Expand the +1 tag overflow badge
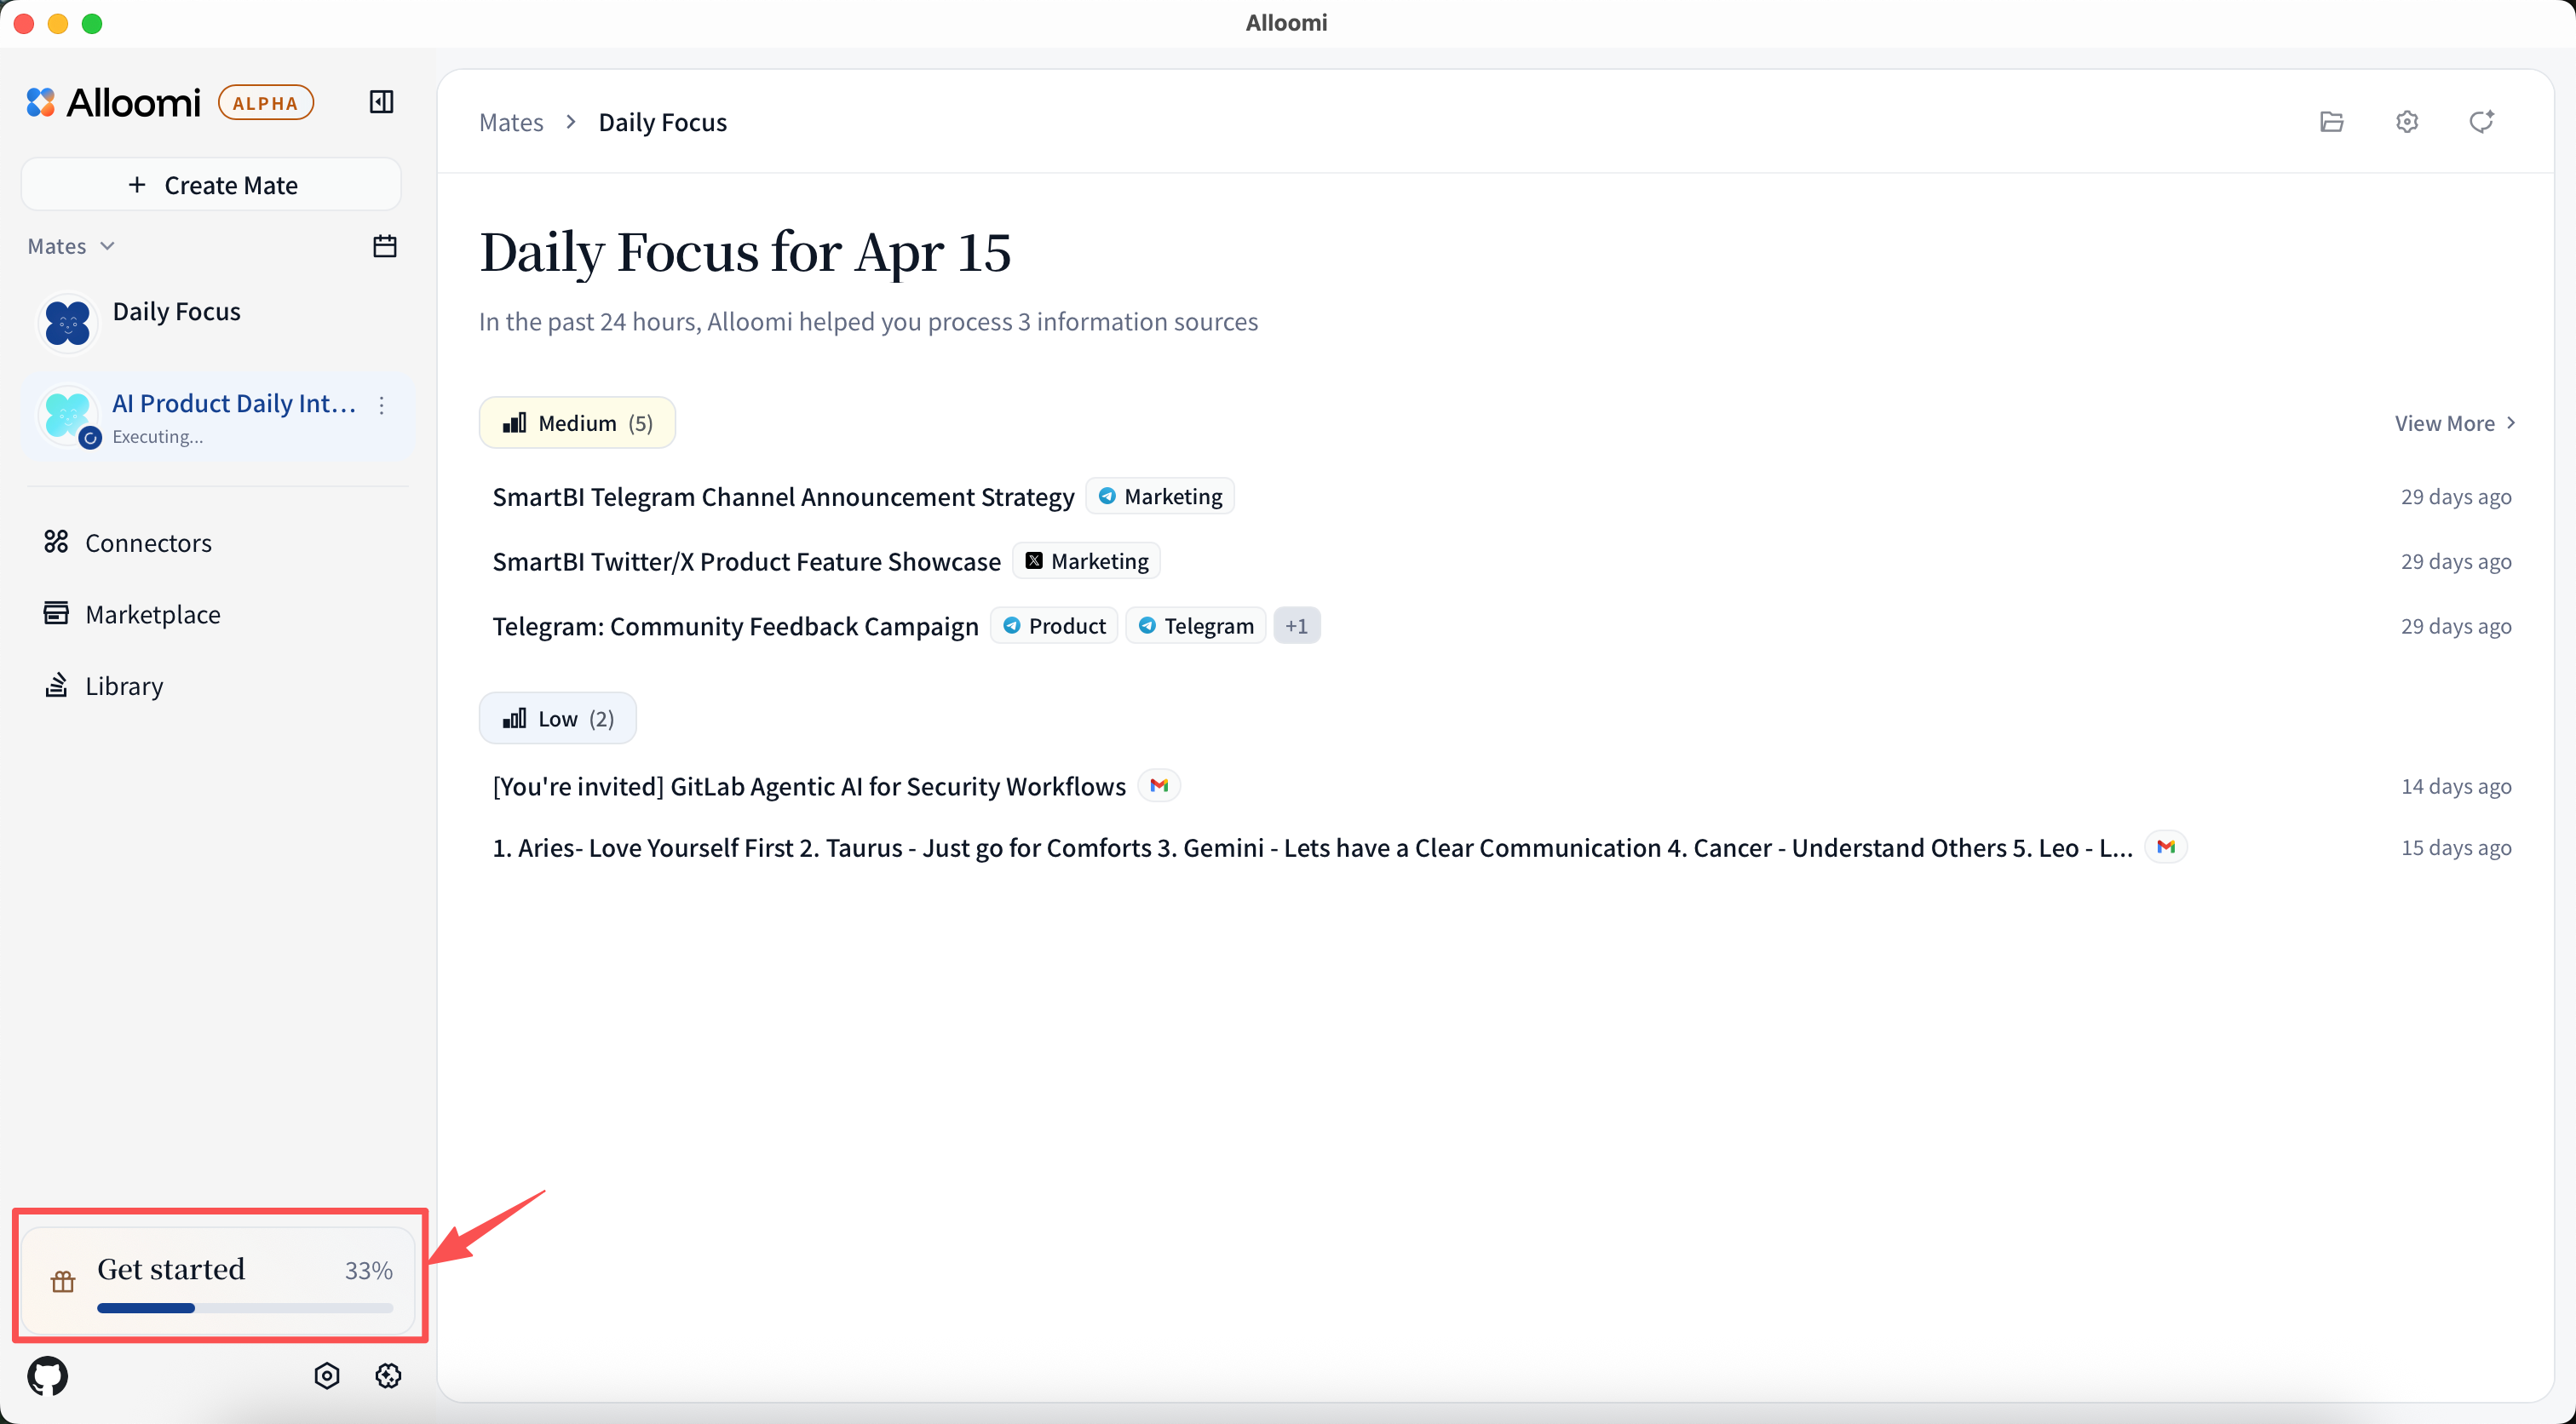The width and height of the screenshot is (2576, 1424). point(1296,626)
